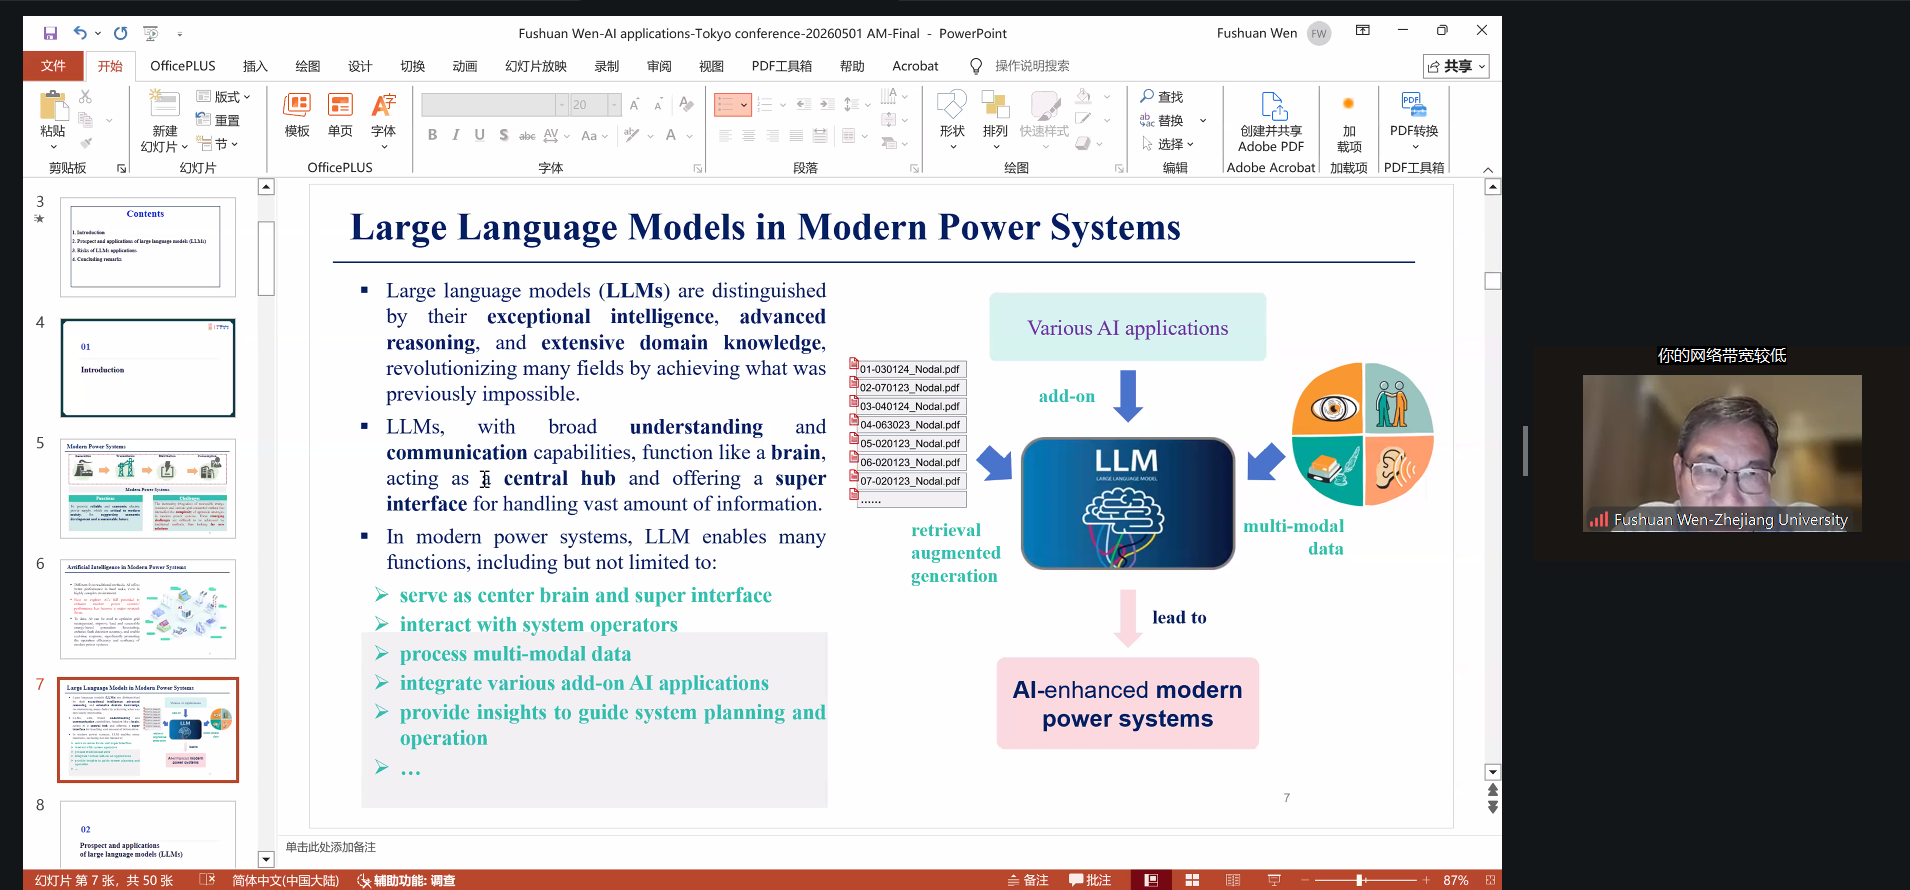
Task: Select slide 3 Contents thumbnail
Action: [148, 247]
